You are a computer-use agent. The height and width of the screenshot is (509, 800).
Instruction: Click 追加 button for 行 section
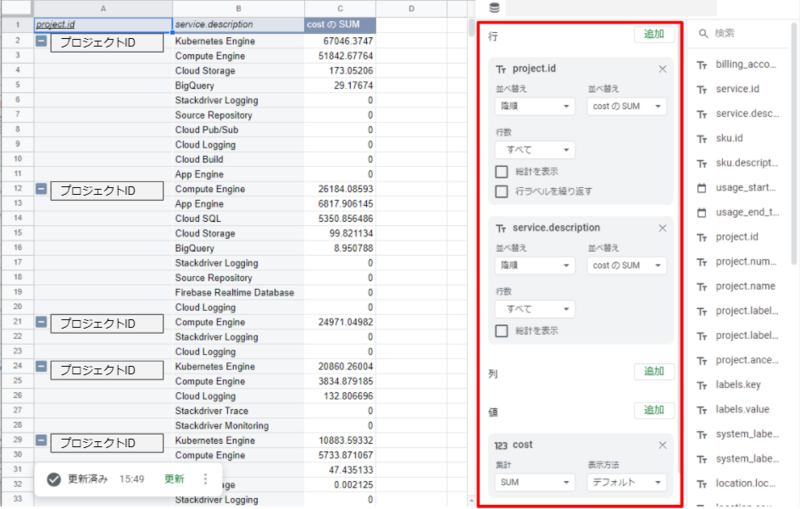654,34
